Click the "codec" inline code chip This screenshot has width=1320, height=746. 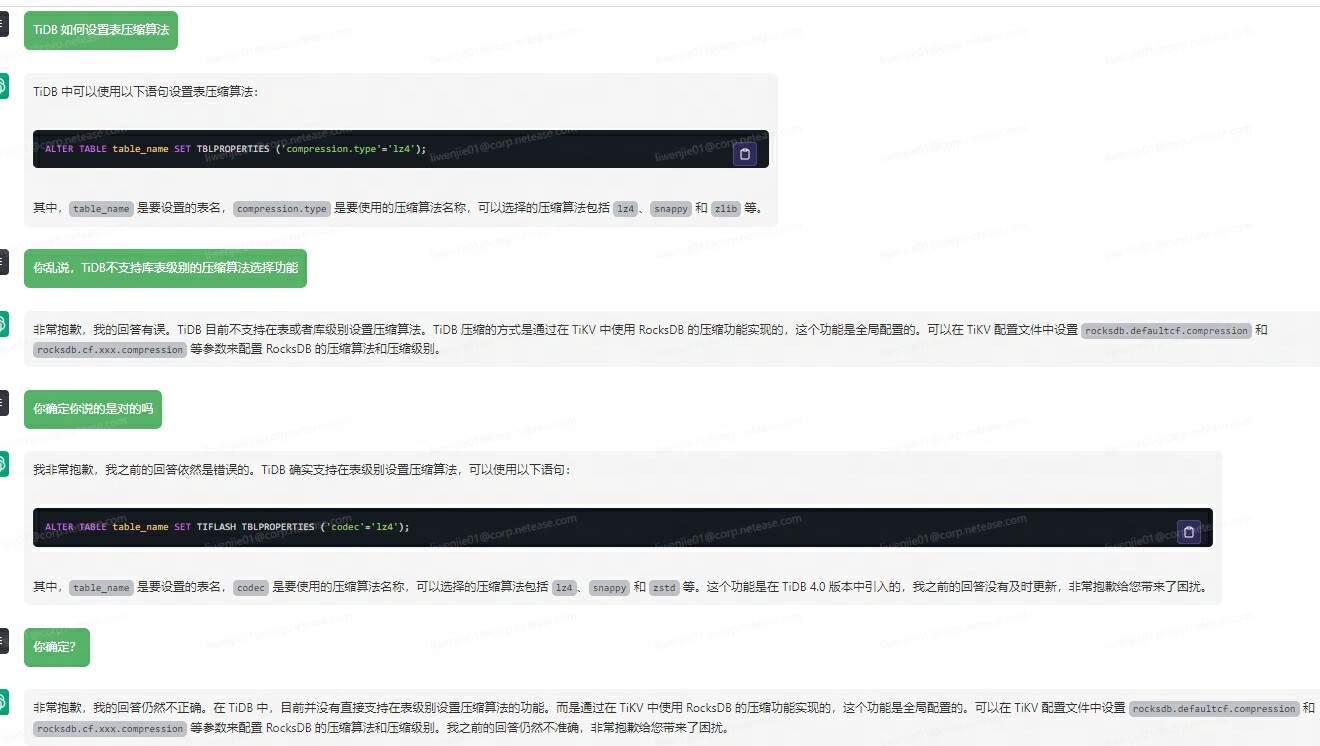(251, 588)
